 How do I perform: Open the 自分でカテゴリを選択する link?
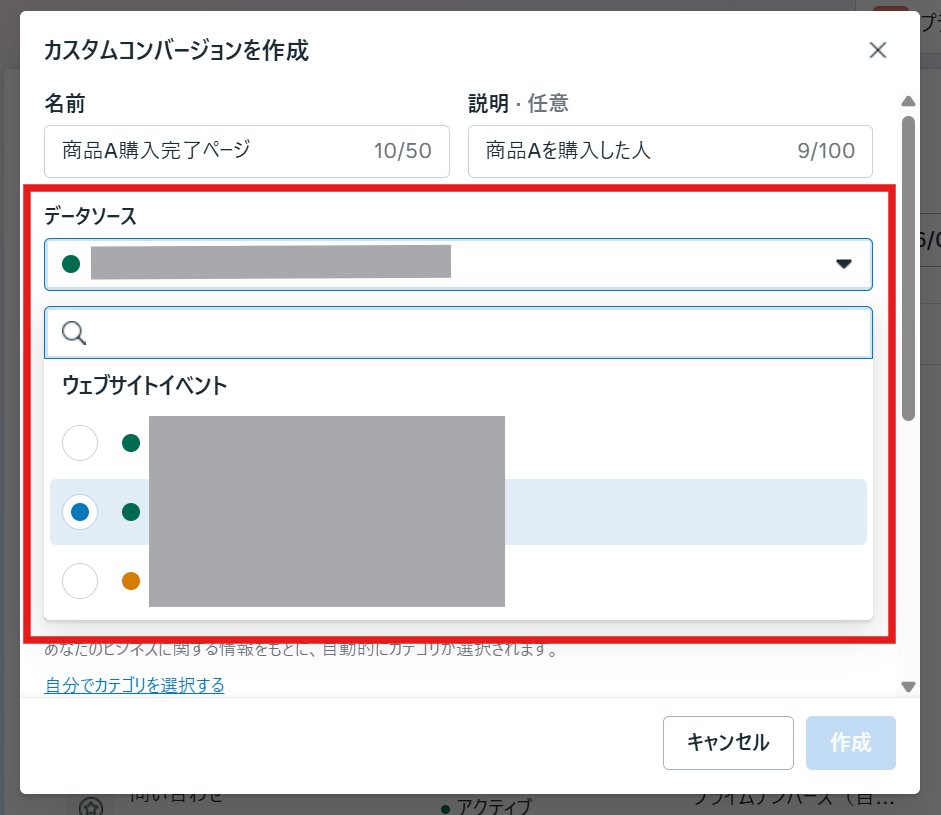(x=134, y=685)
